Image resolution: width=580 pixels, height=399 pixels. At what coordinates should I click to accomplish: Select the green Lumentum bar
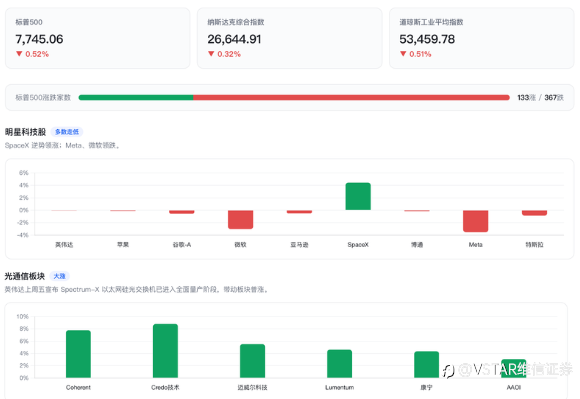tap(340, 364)
